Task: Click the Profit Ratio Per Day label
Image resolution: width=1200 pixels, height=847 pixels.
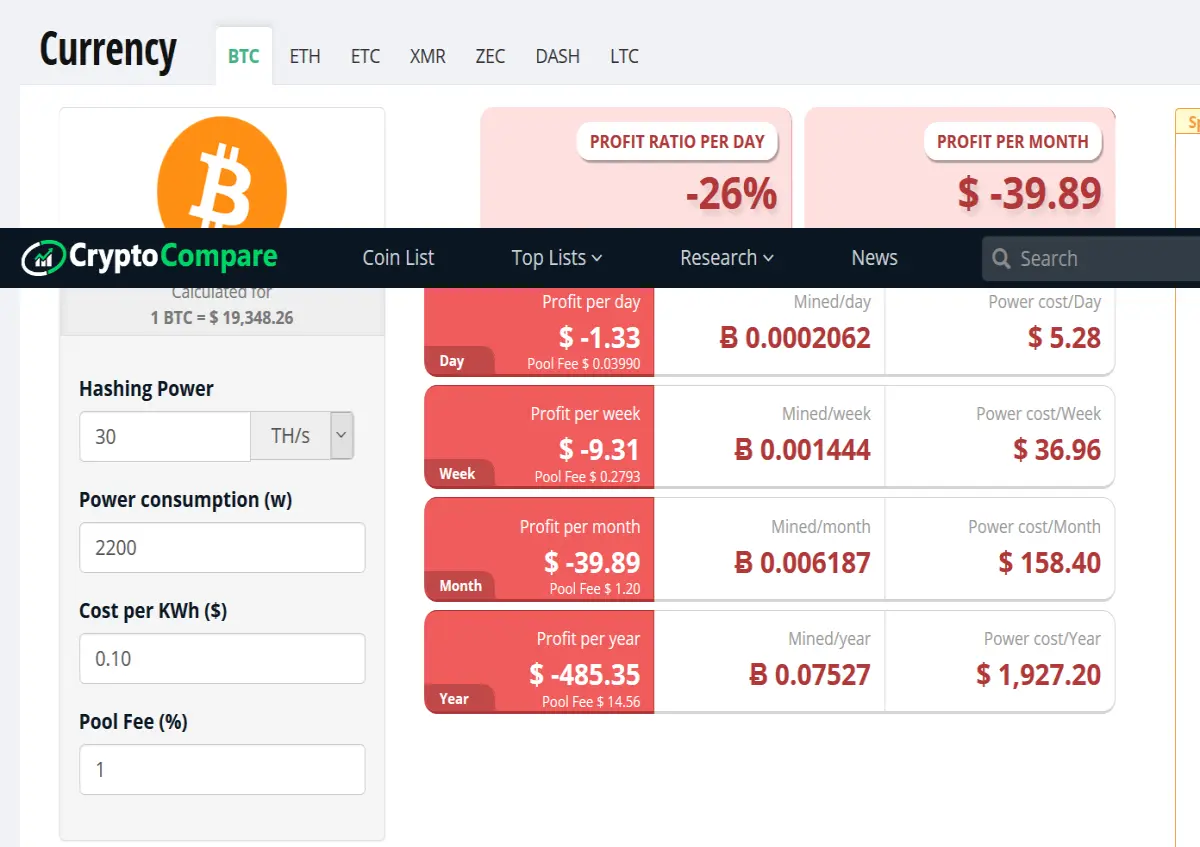Action: (x=677, y=142)
